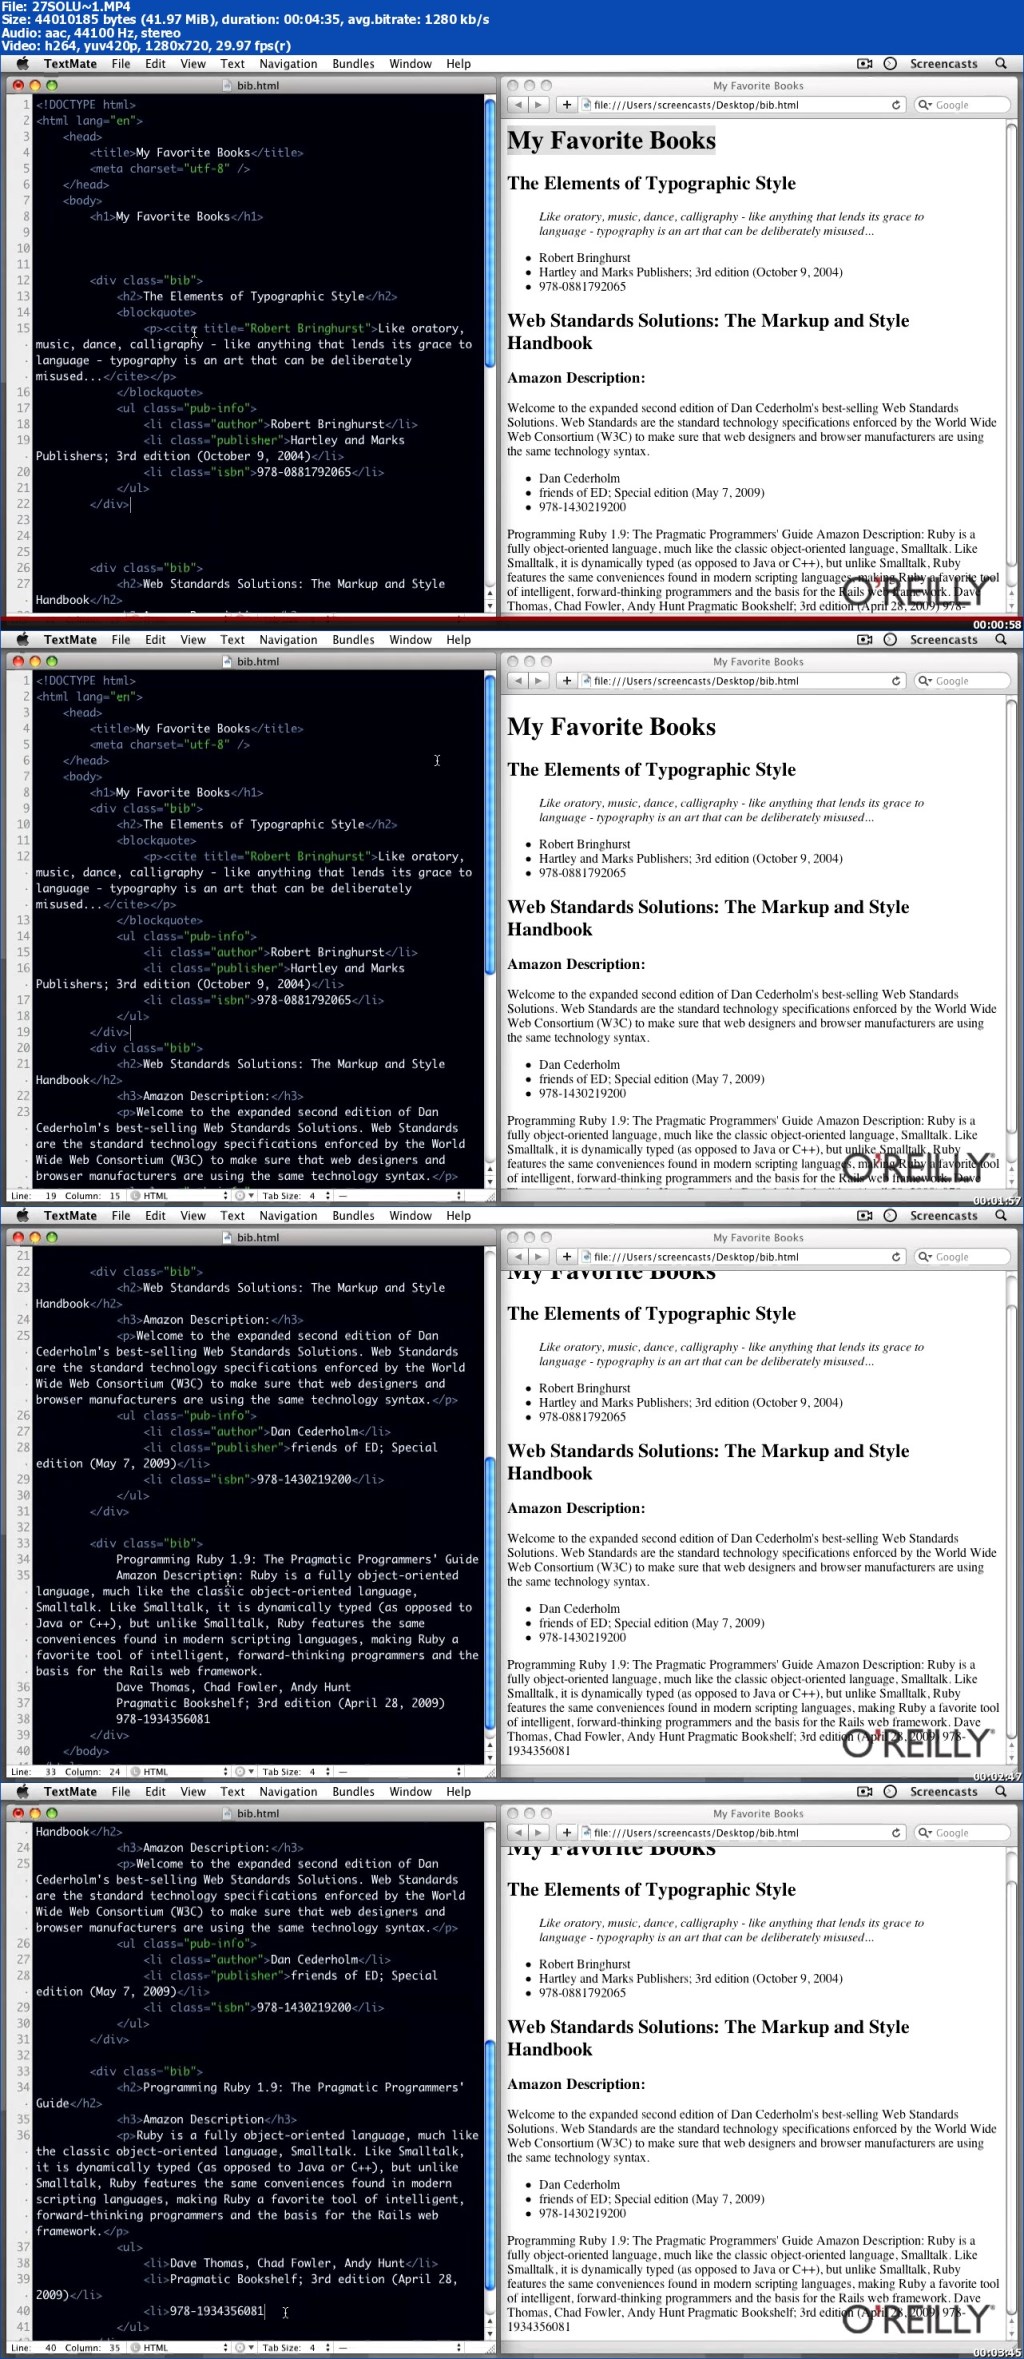Image resolution: width=1024 pixels, height=2359 pixels.
Task: Click add-bookmark plus button in 00:01:57 frame
Action: pyautogui.click(x=566, y=681)
